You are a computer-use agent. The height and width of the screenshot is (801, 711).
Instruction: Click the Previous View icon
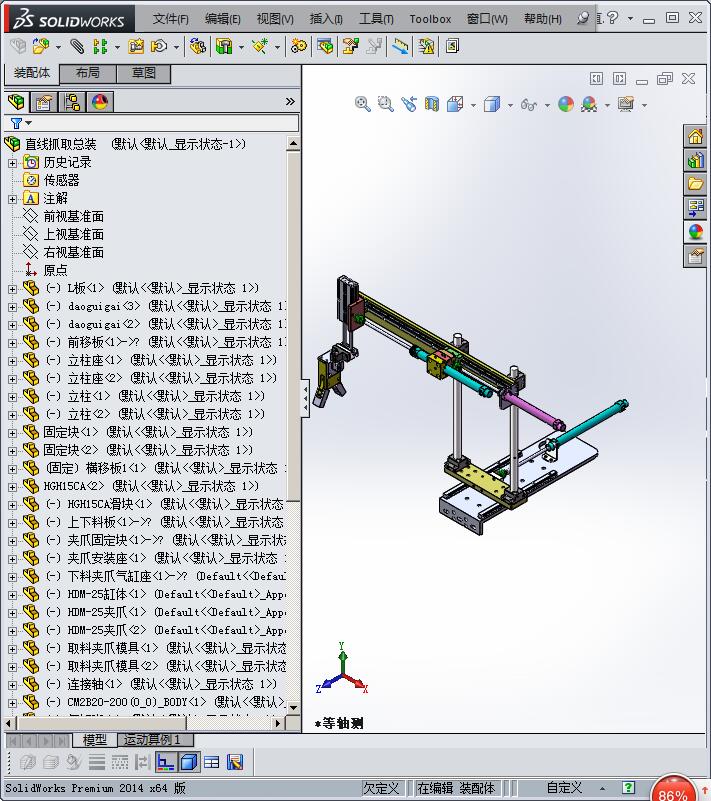[409, 104]
